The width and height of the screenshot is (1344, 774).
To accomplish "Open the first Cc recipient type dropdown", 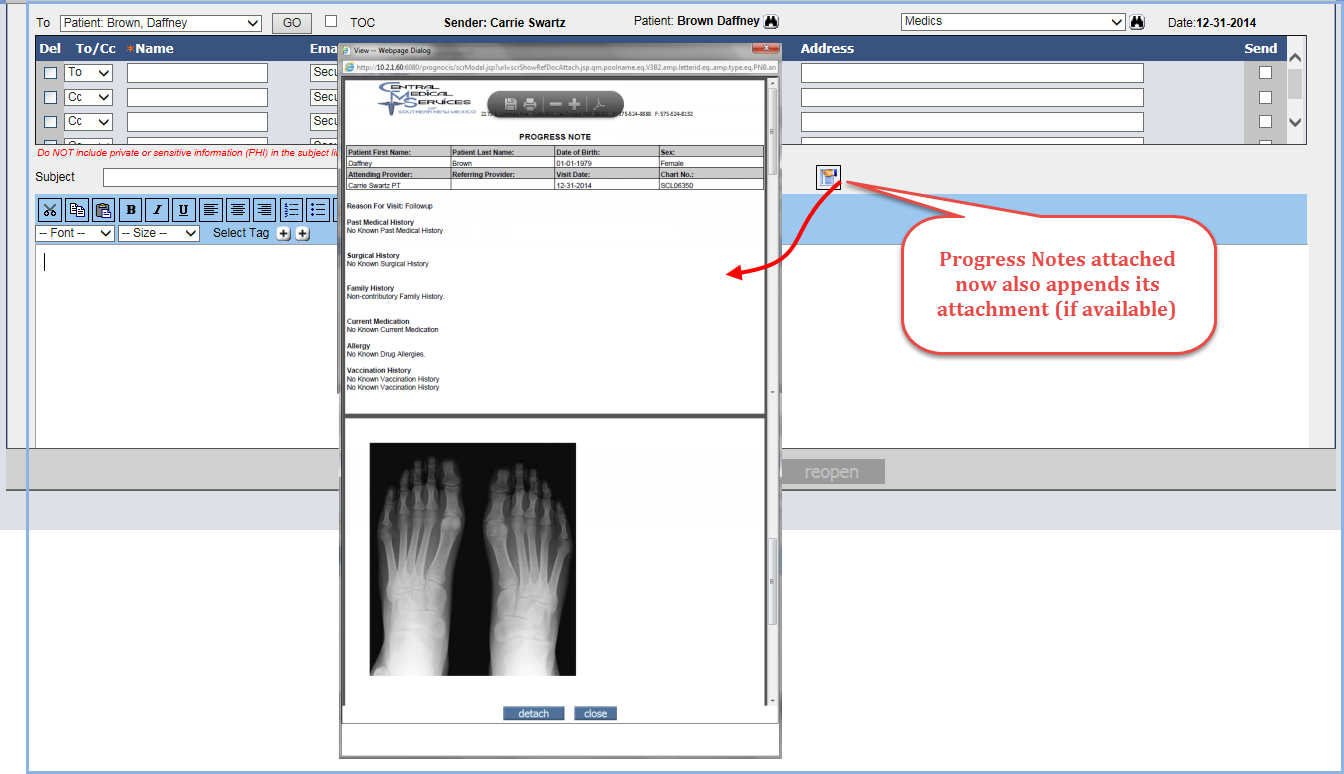I will [x=89, y=97].
